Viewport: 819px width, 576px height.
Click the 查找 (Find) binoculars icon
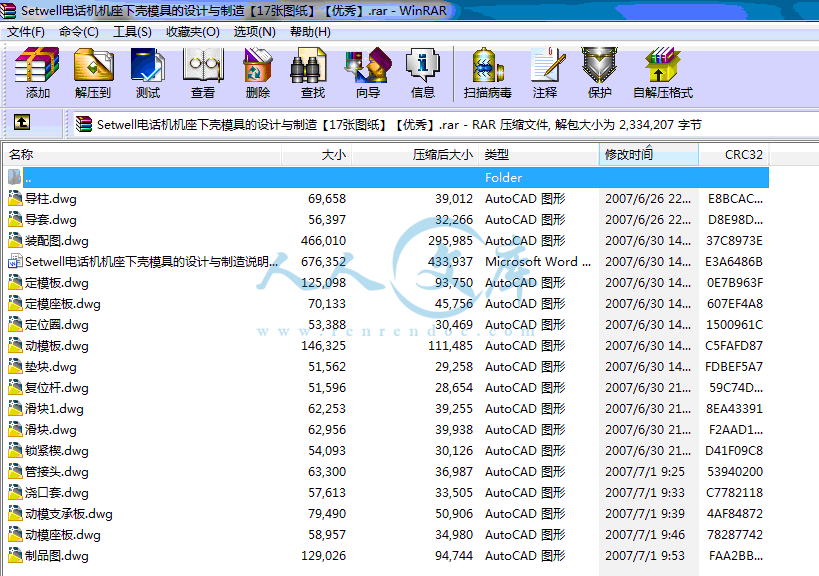[x=308, y=65]
